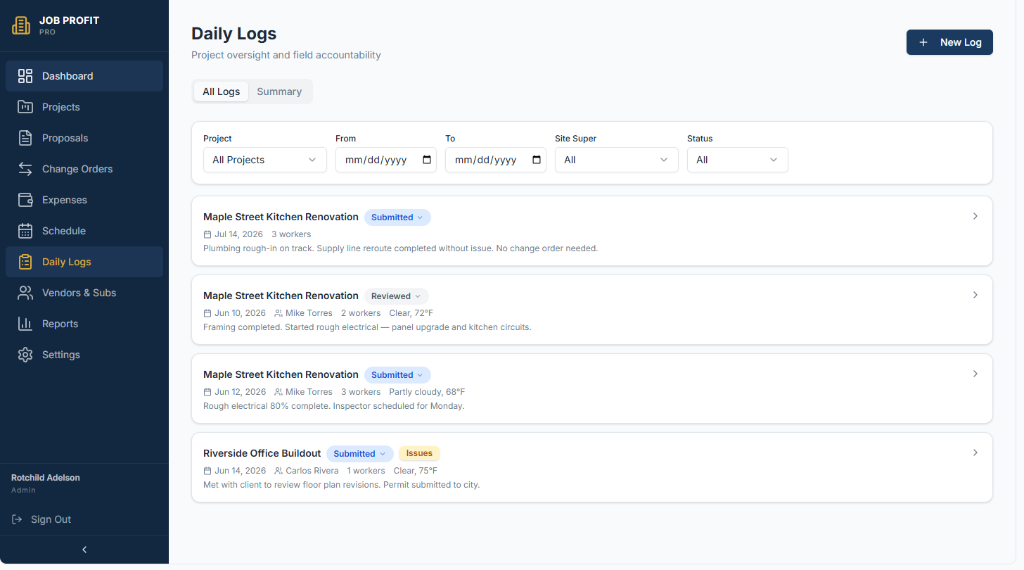Open the From date calendar picker icon
The image size is (1024, 570).
click(426, 160)
